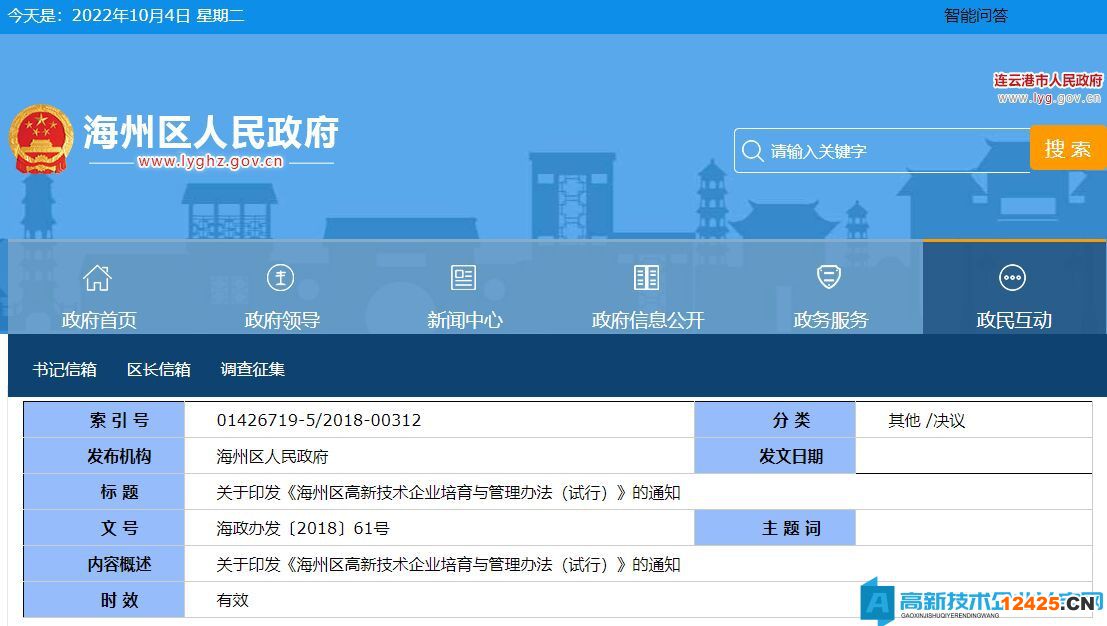Click the 政府信息公开 document icon
The width and height of the screenshot is (1107, 626).
click(x=645, y=278)
